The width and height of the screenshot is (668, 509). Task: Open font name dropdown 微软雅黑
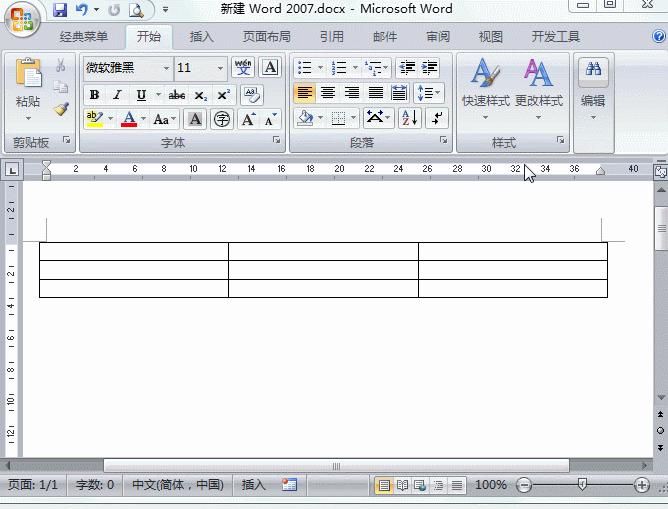(x=166, y=68)
